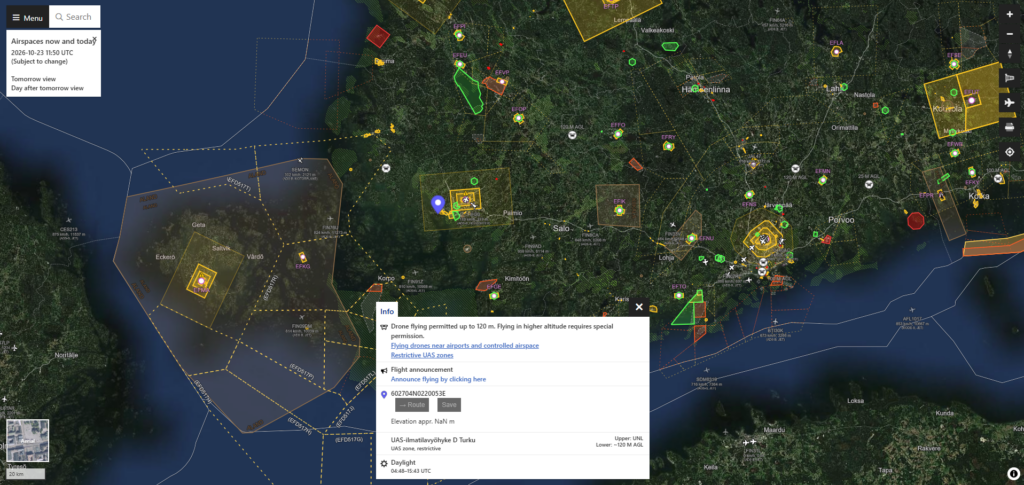This screenshot has height=485, width=1024.
Task: Click the Porvoo town label on the map
Action: [x=840, y=220]
